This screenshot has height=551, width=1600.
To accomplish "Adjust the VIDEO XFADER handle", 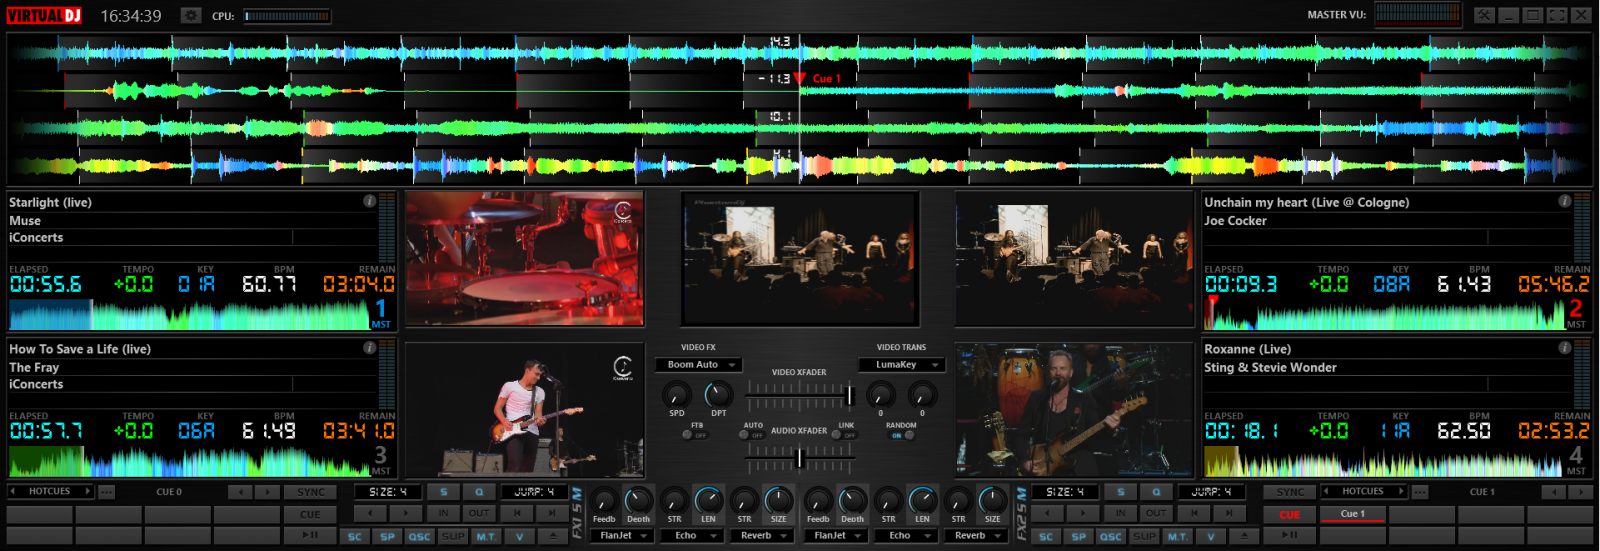I will point(850,395).
